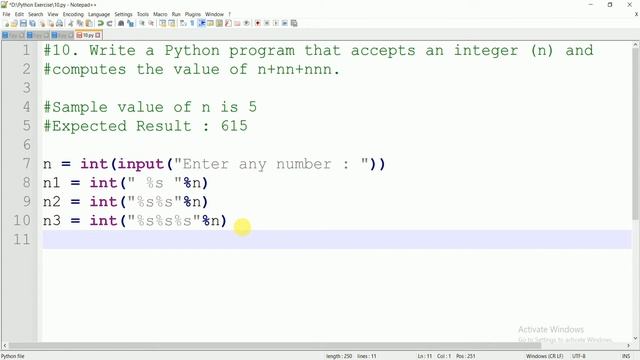The width and height of the screenshot is (640, 360).
Task: Open the File menu
Action: pos(7,14)
